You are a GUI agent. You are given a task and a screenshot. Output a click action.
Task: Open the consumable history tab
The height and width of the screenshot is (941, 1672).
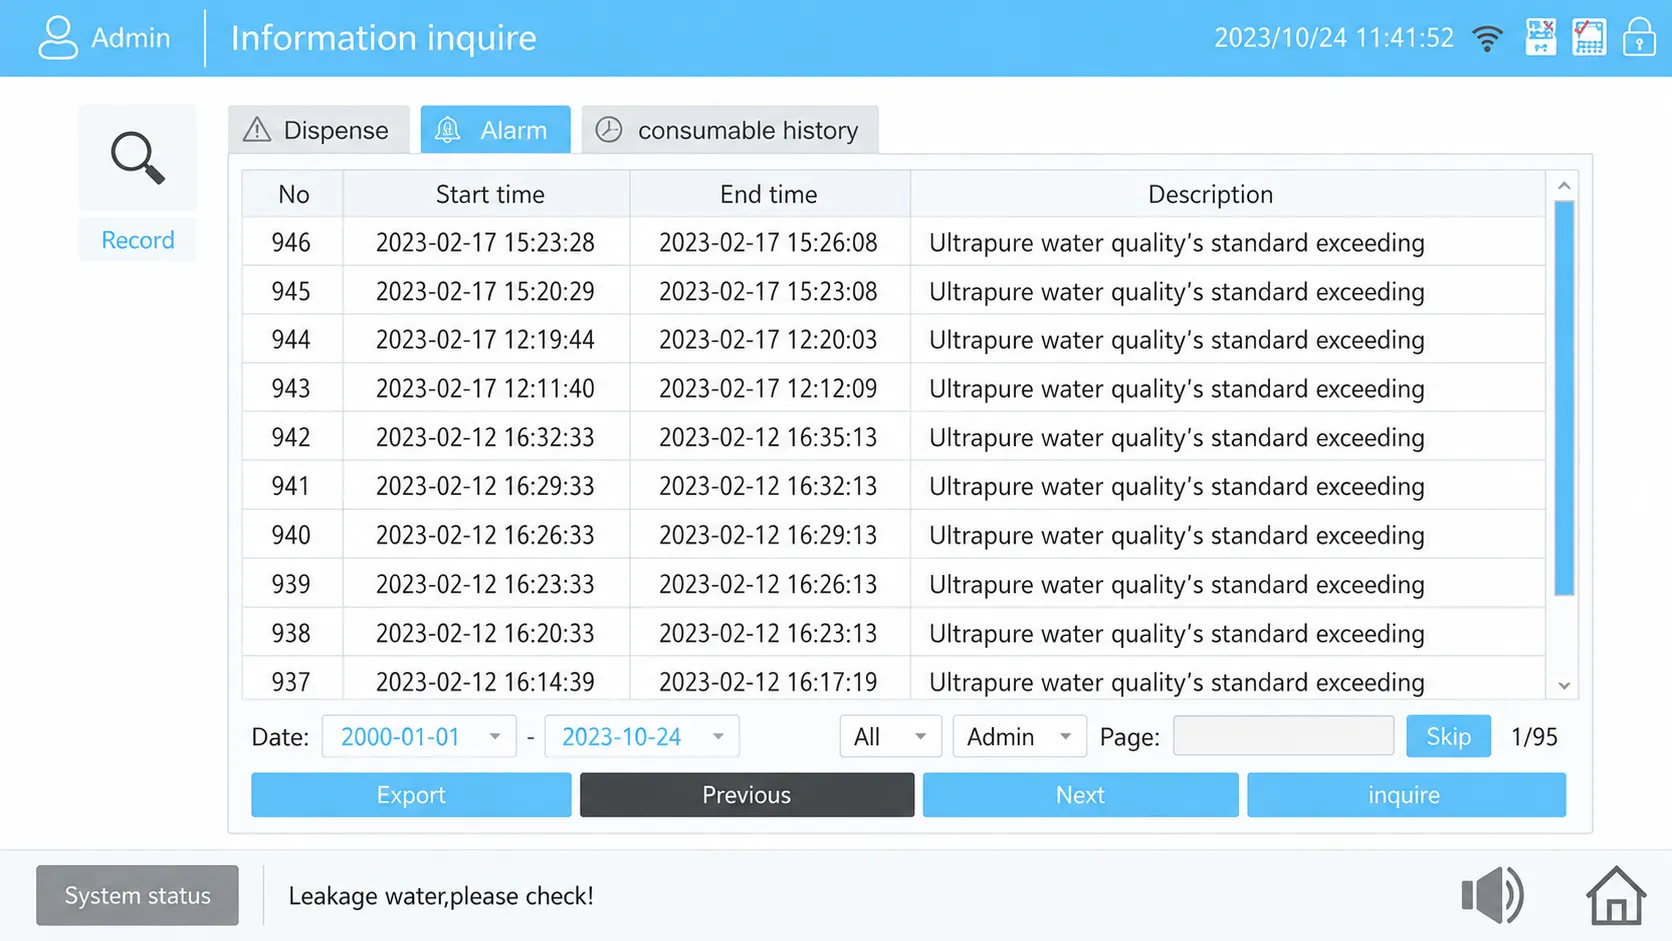click(x=730, y=130)
